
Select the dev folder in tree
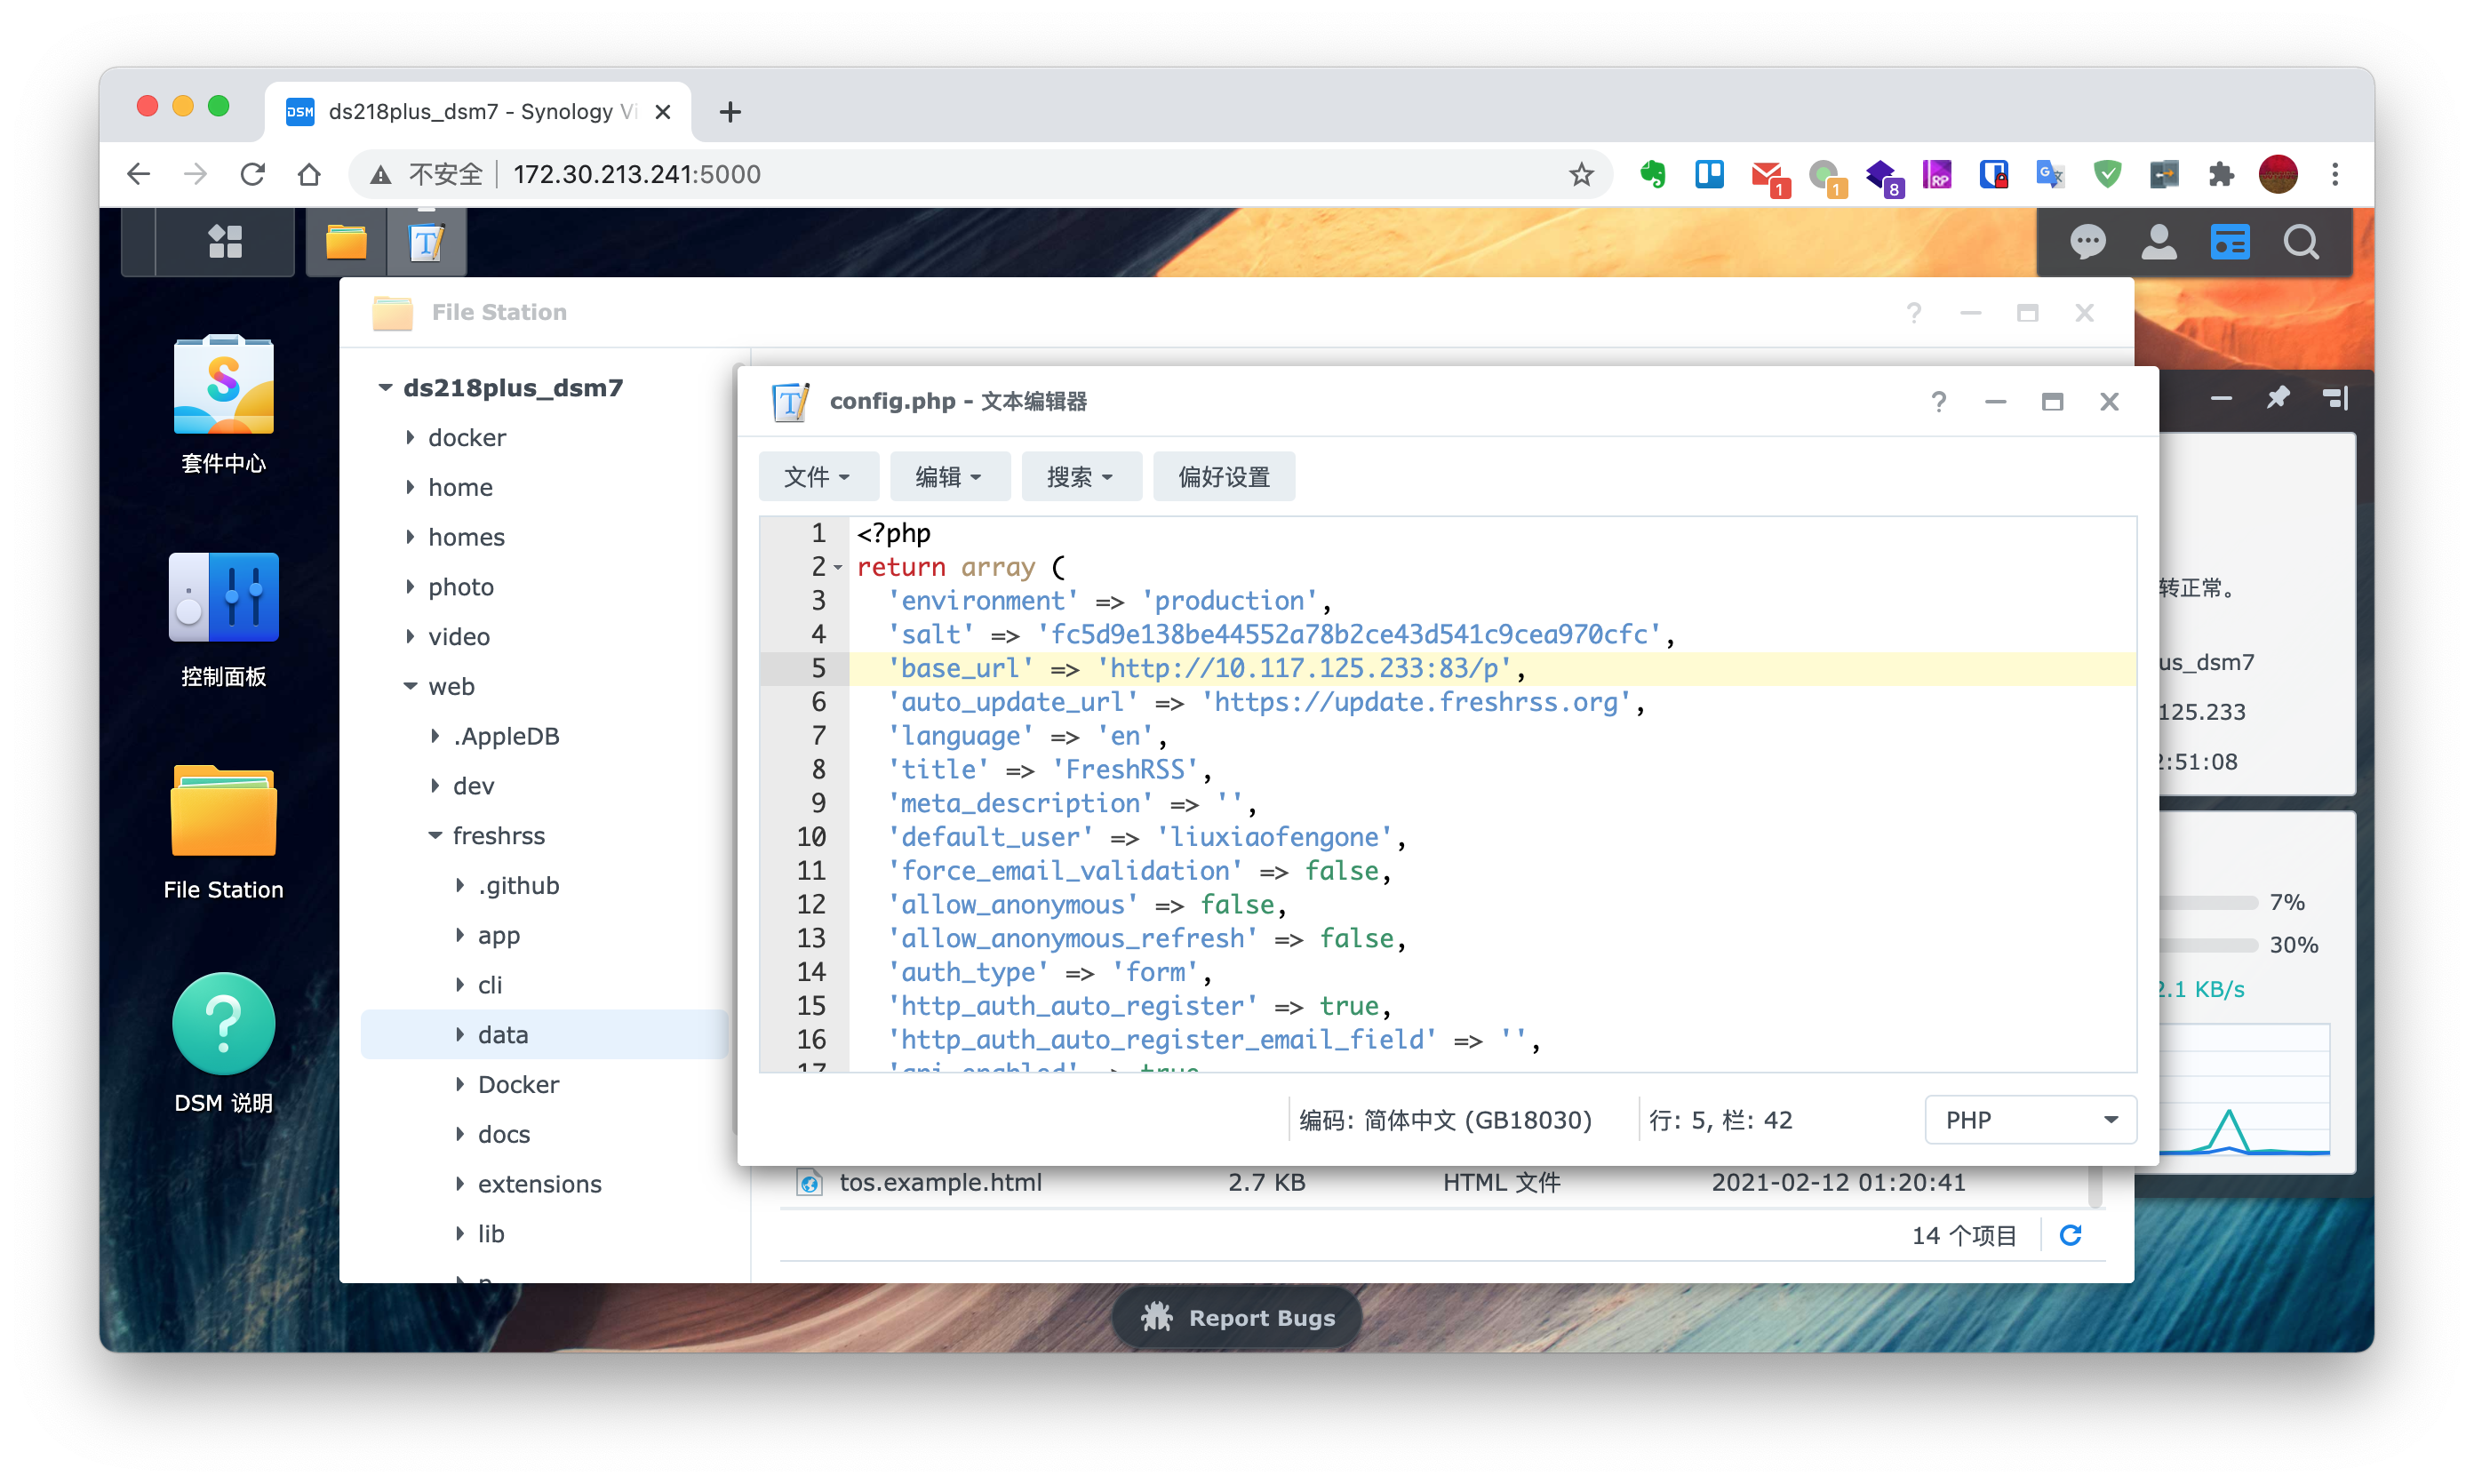coord(473,786)
